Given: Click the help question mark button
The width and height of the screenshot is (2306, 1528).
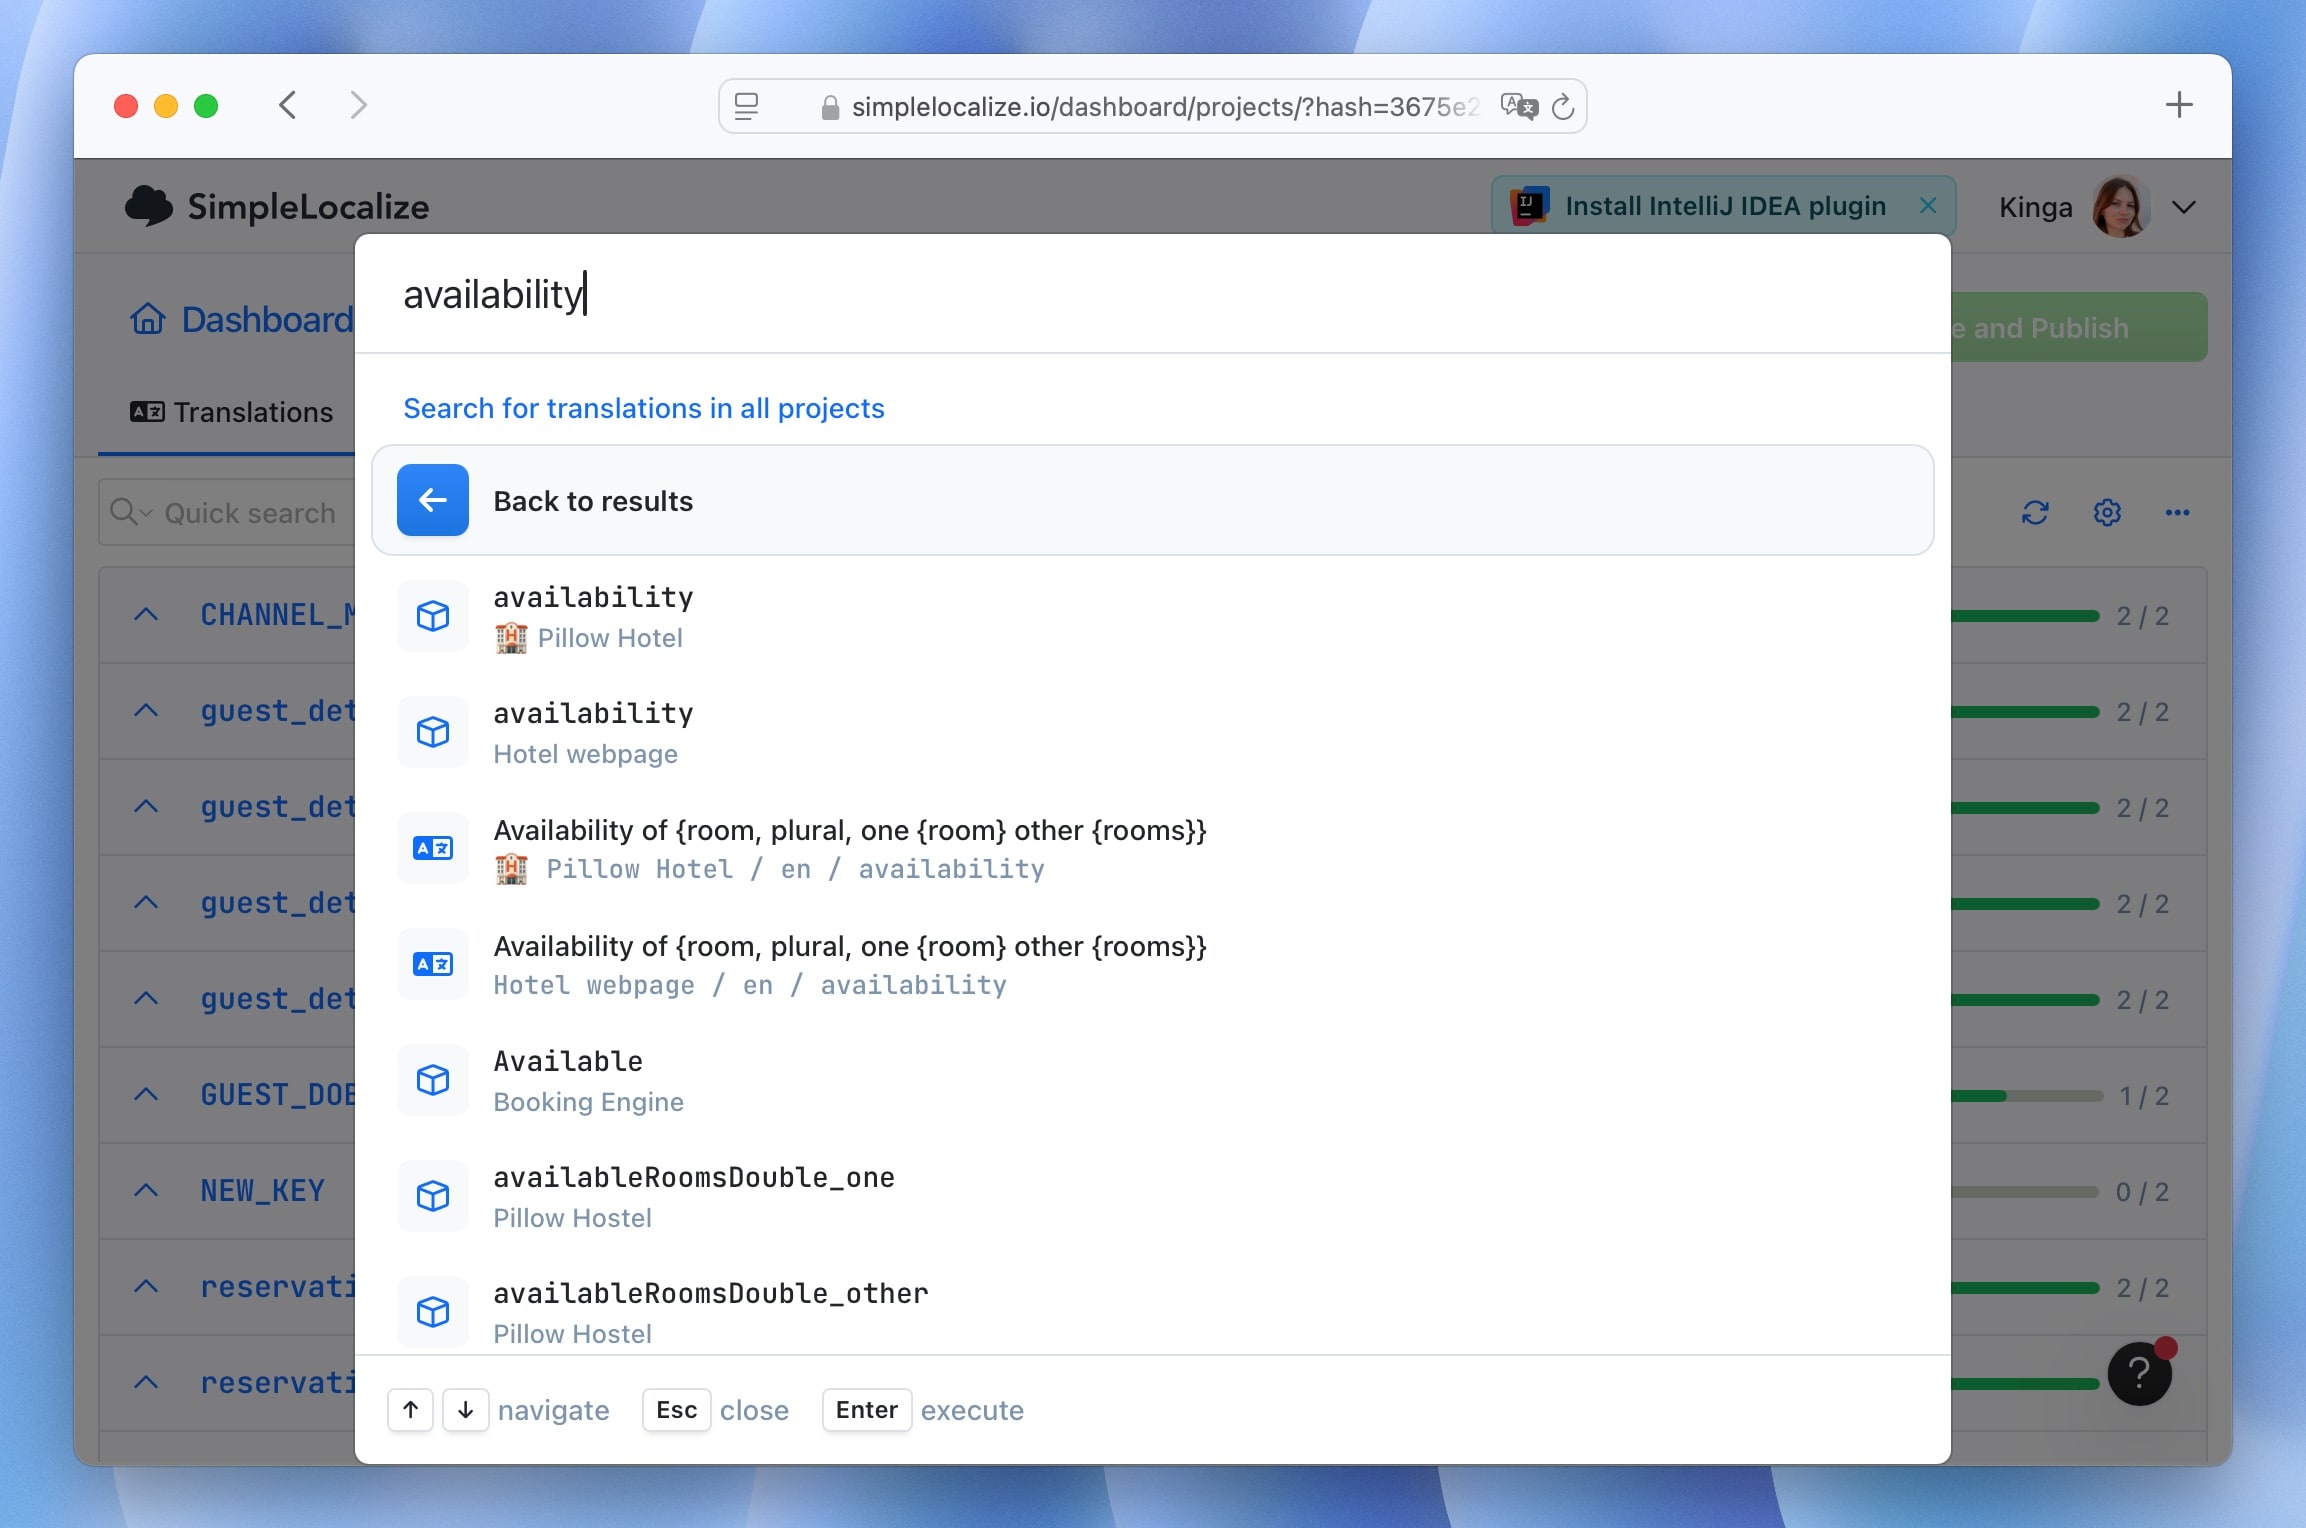Looking at the screenshot, I should pyautogui.click(x=2138, y=1374).
